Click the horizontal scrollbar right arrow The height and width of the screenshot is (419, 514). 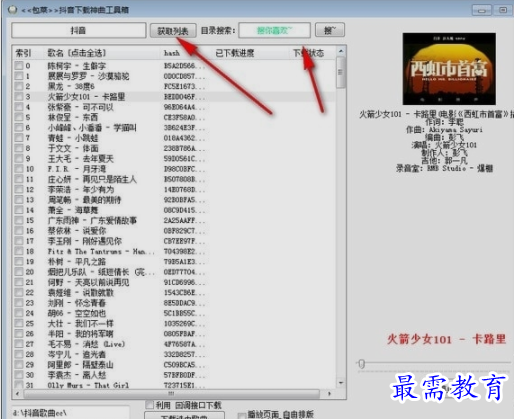[329, 394]
